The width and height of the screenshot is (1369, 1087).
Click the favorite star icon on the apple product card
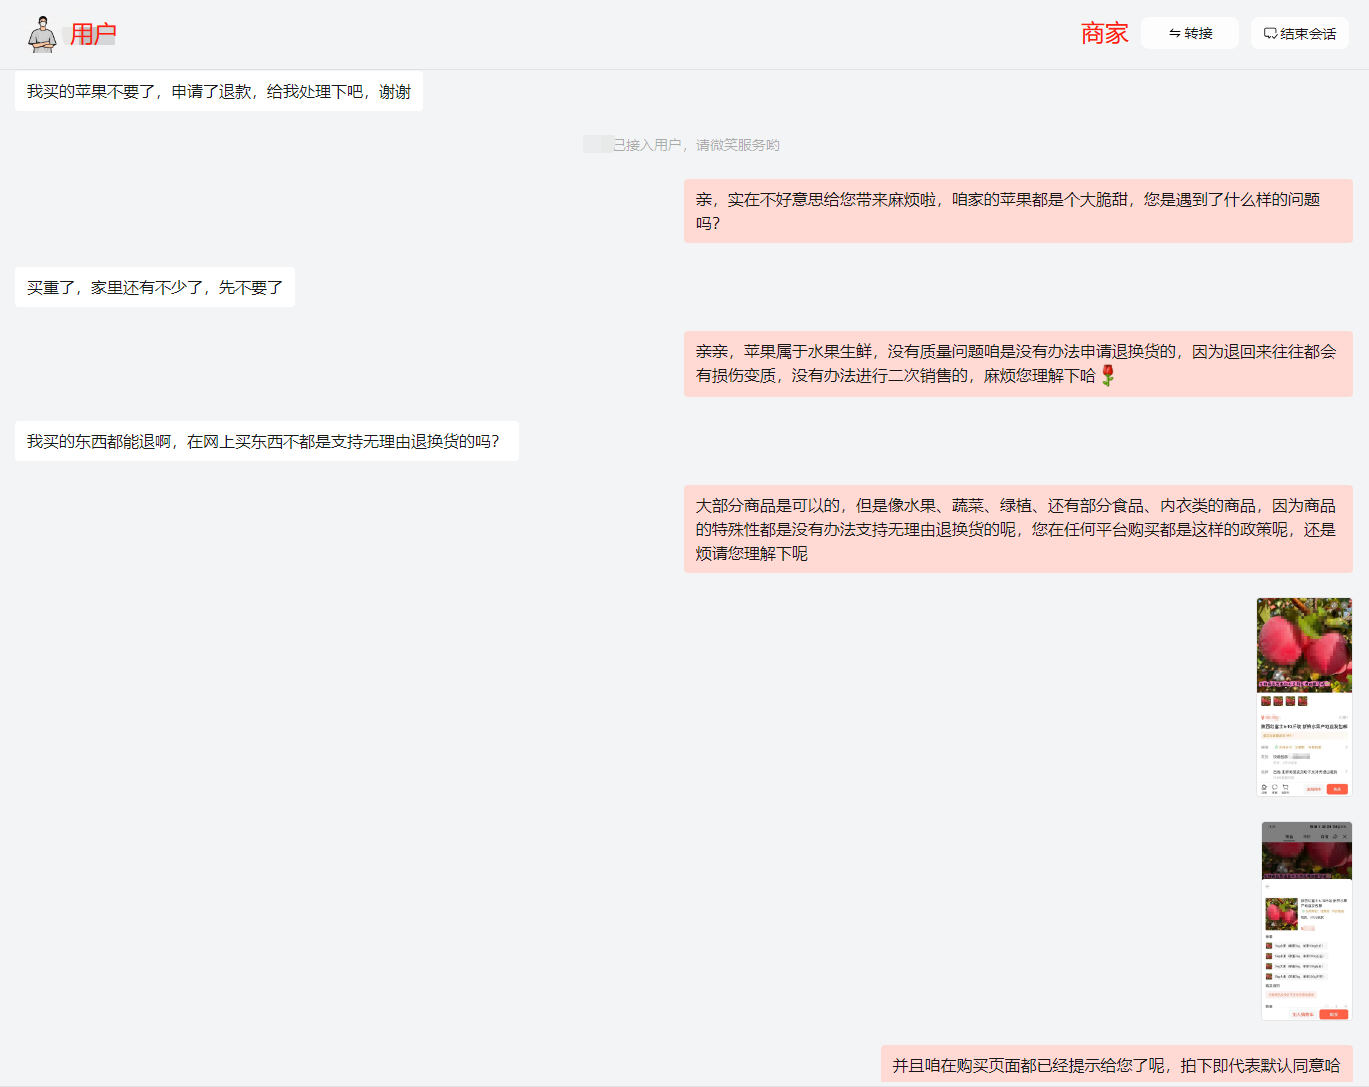[1263, 787]
